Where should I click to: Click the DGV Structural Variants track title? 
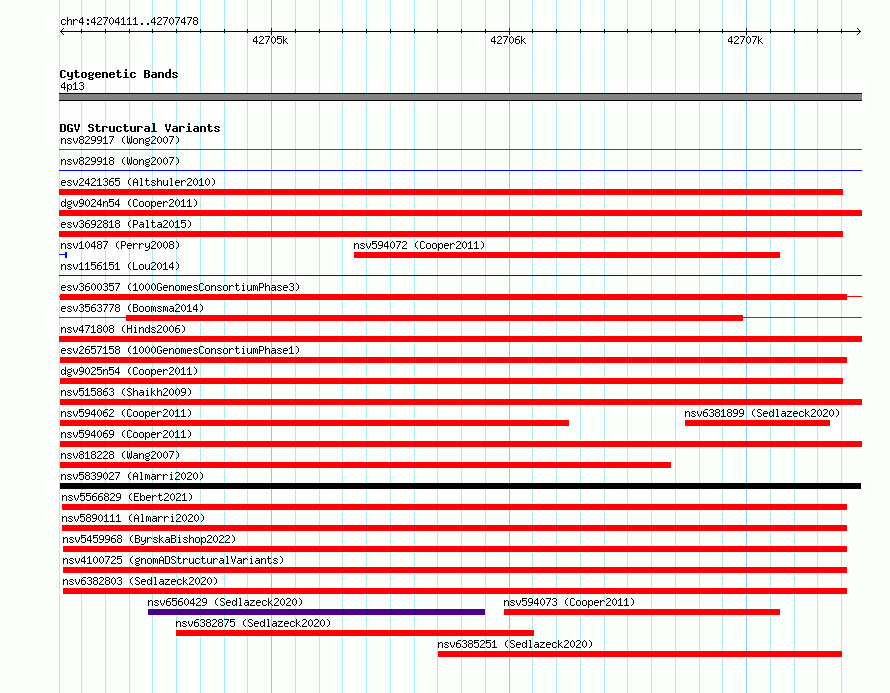point(140,128)
